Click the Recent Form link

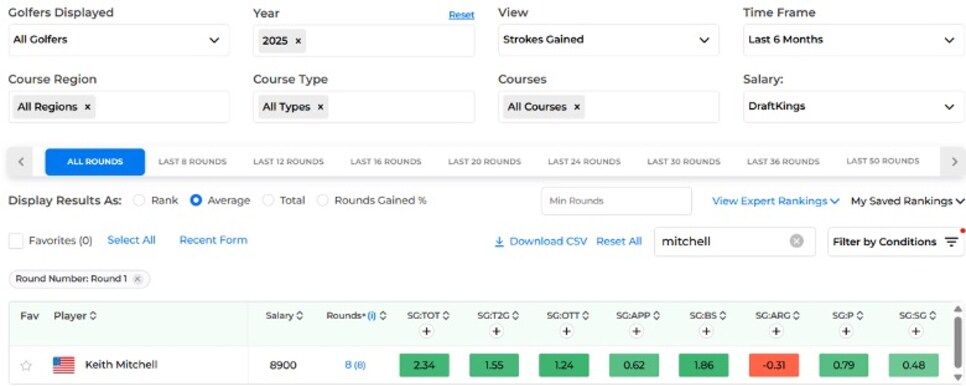point(213,240)
